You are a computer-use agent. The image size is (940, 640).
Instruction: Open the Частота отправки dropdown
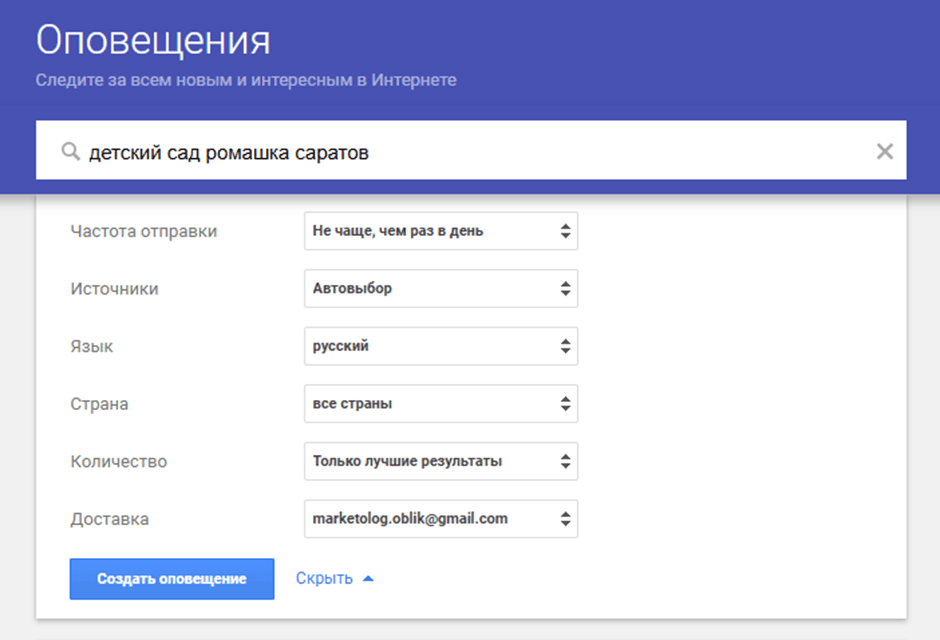440,231
